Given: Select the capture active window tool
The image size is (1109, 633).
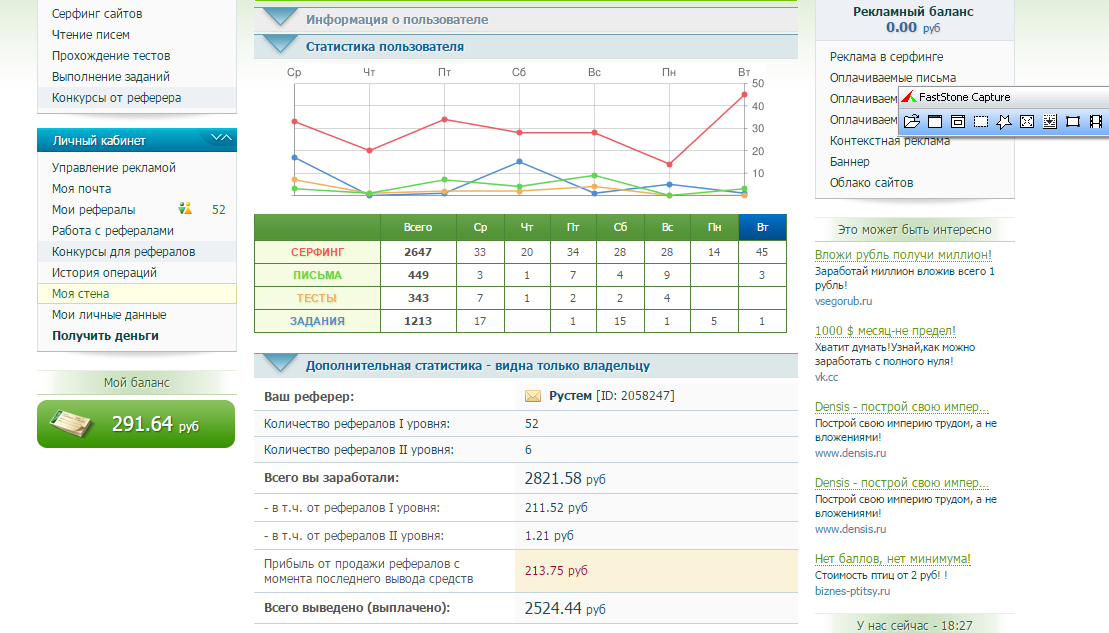Looking at the screenshot, I should pyautogui.click(x=935, y=121).
